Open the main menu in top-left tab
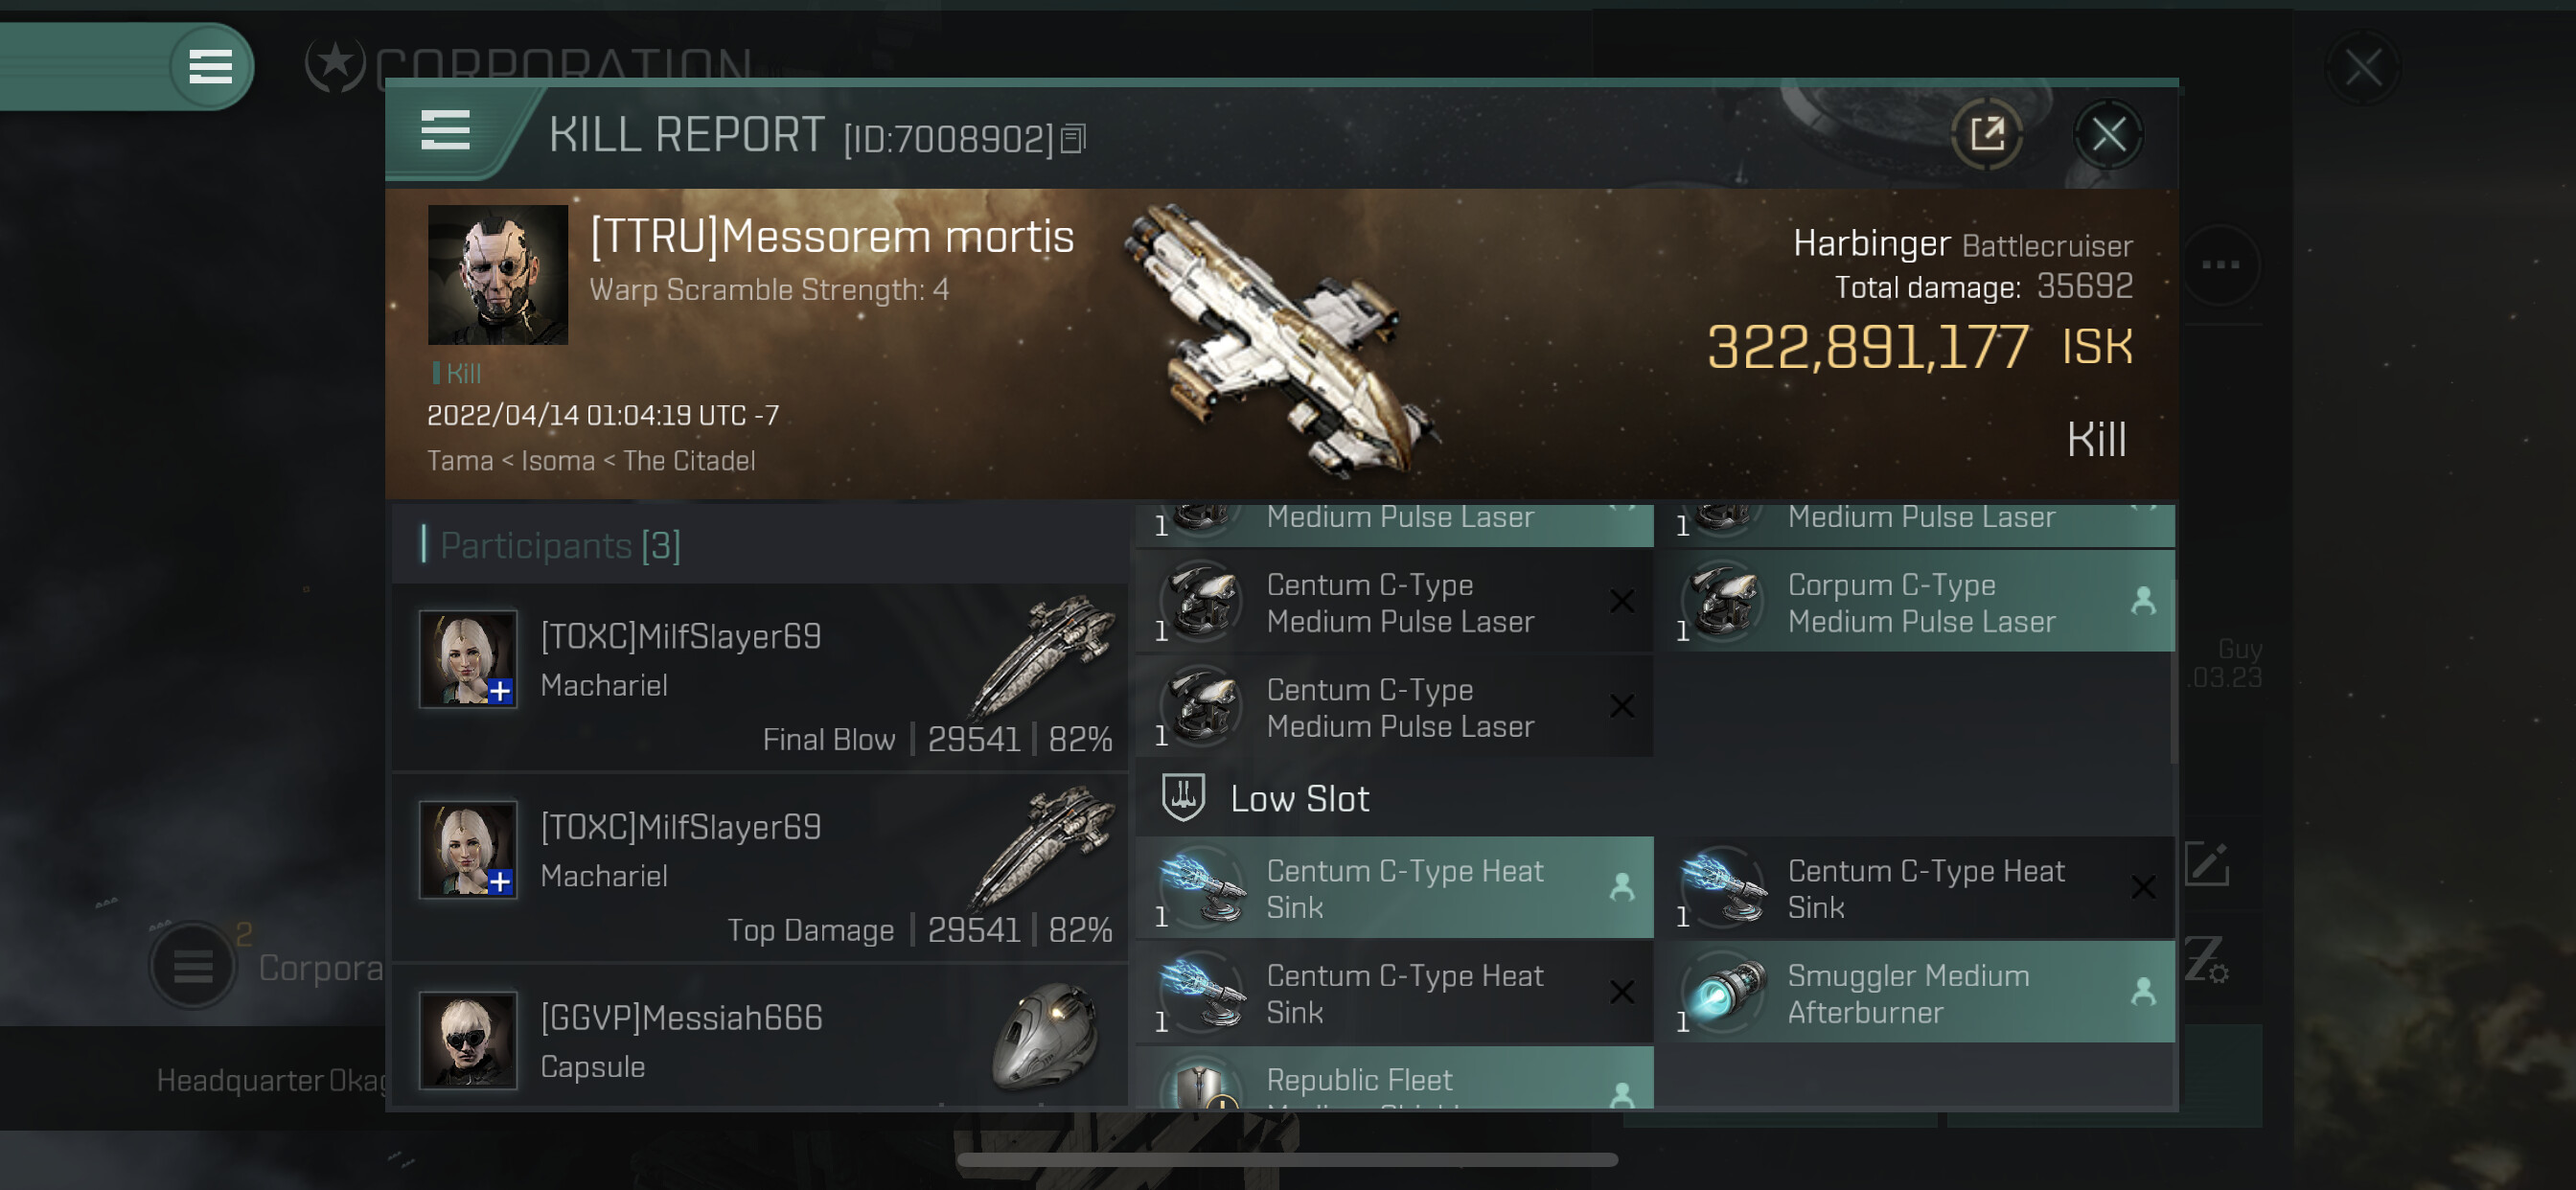 211,67
